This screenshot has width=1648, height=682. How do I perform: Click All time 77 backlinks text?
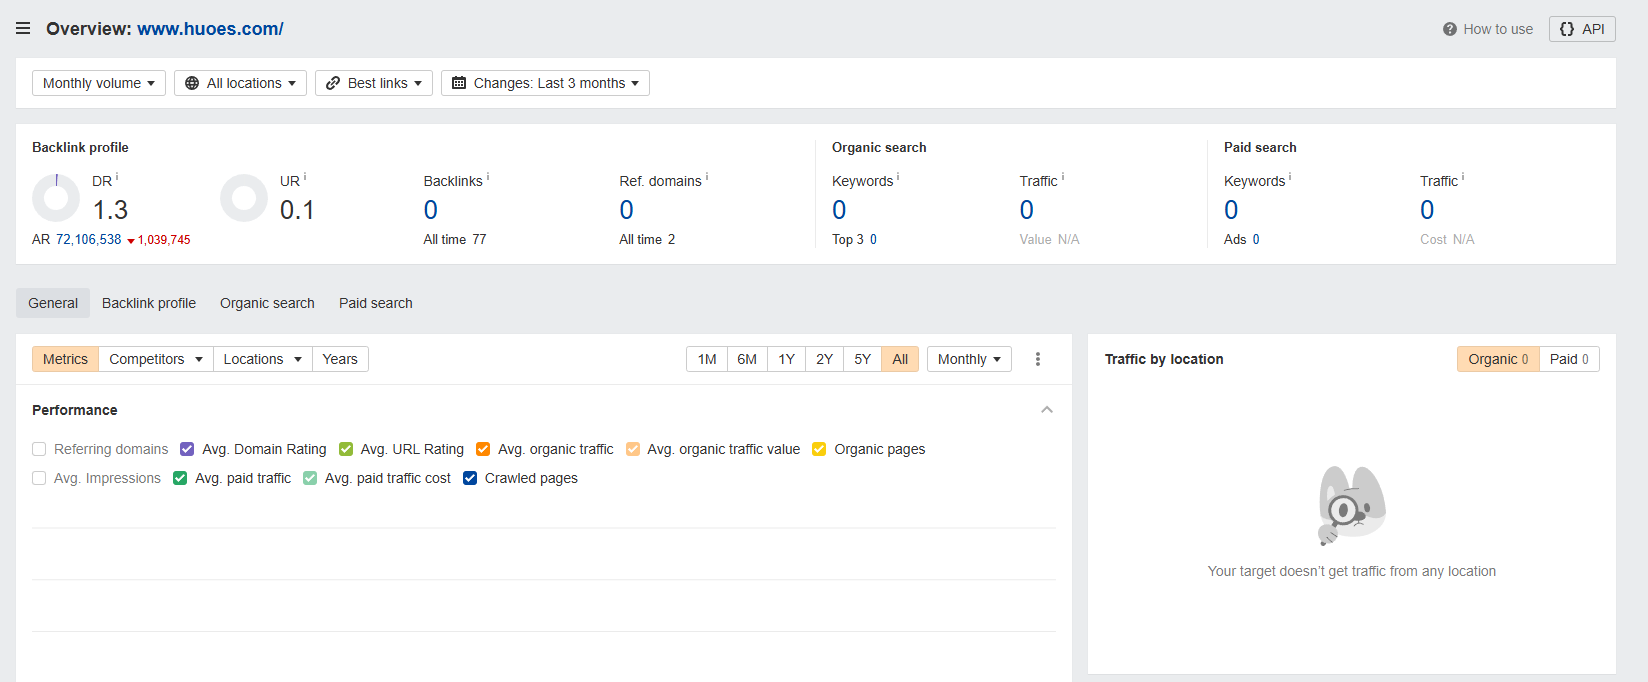(455, 240)
